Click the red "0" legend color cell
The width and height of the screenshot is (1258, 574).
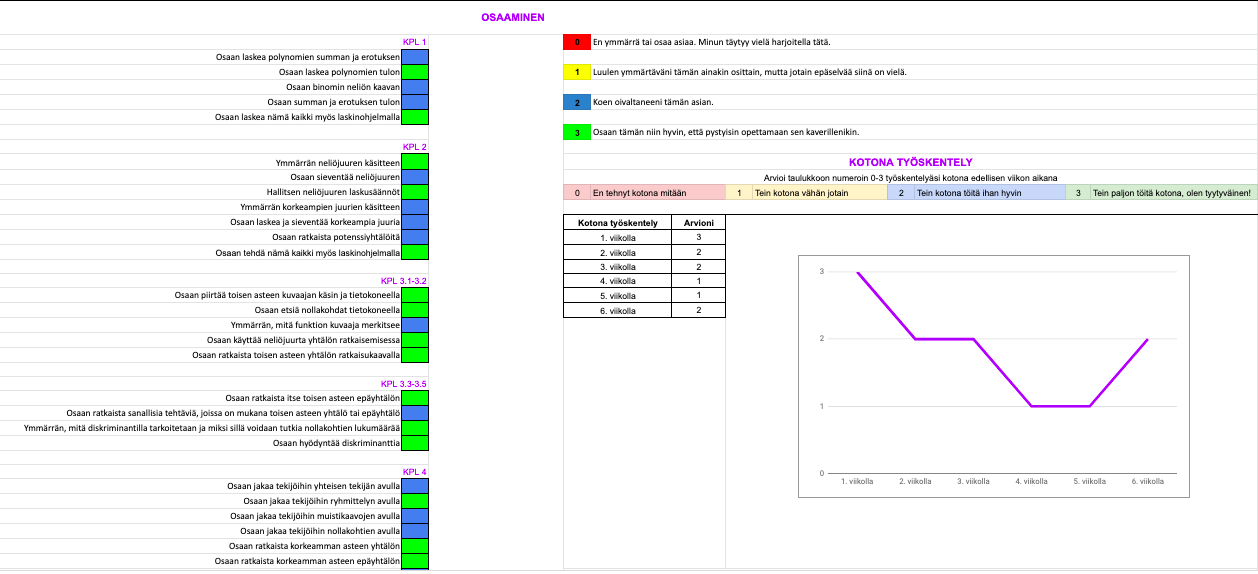pyautogui.click(x=577, y=42)
